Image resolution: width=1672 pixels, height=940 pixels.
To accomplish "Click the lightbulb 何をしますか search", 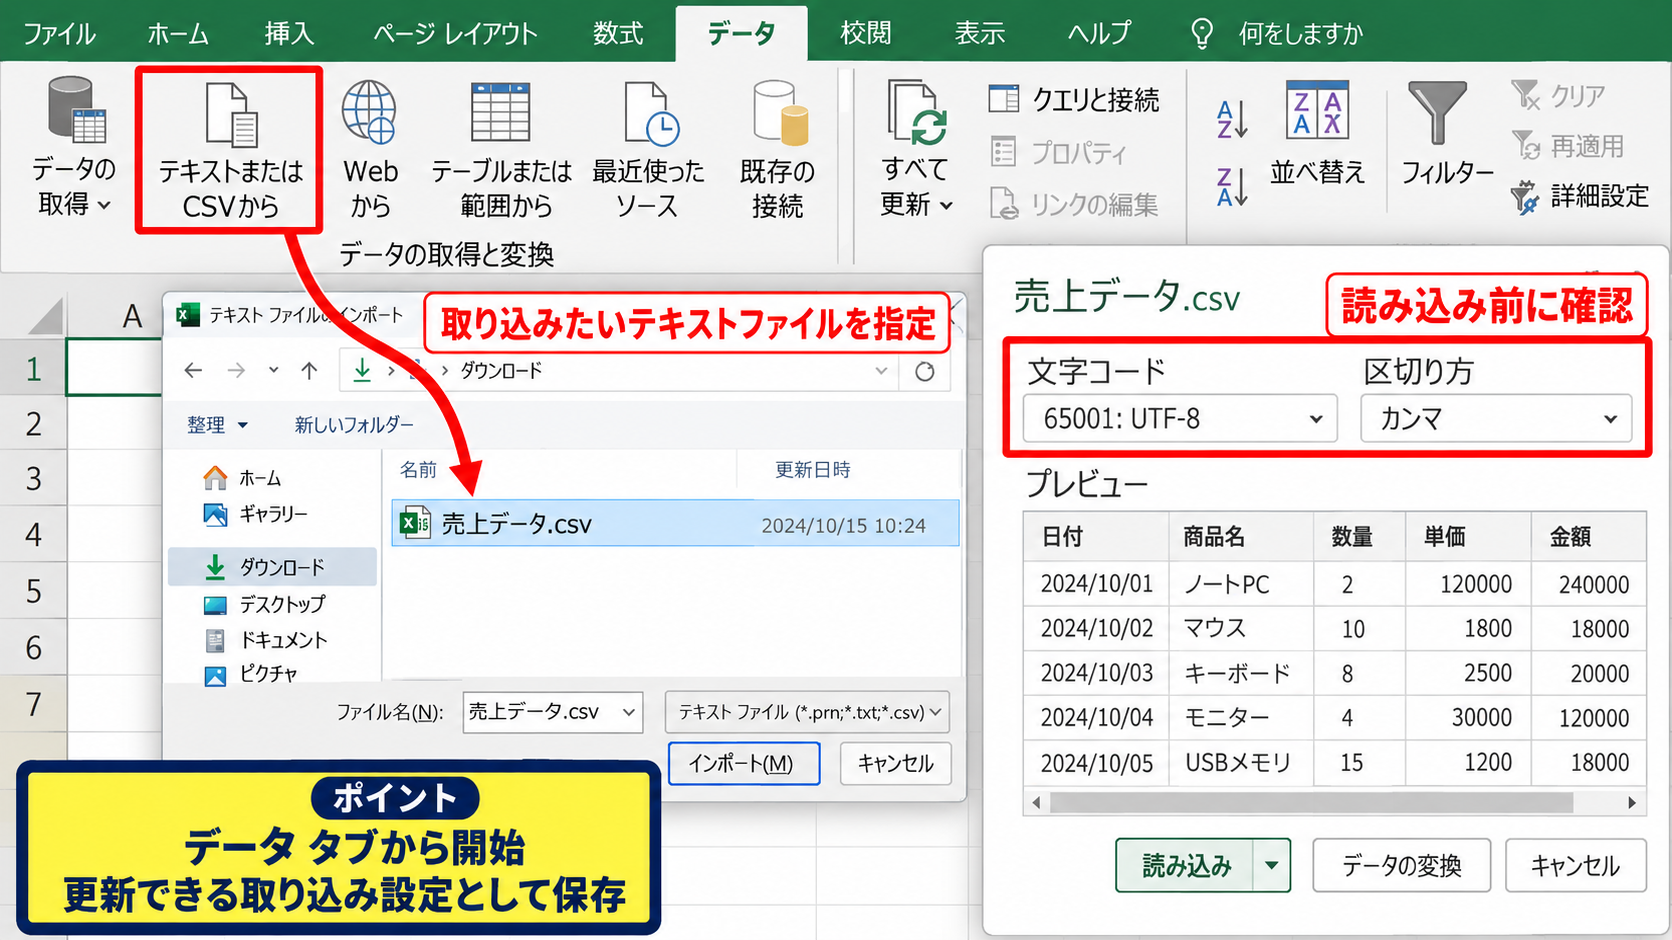I will pyautogui.click(x=1277, y=33).
